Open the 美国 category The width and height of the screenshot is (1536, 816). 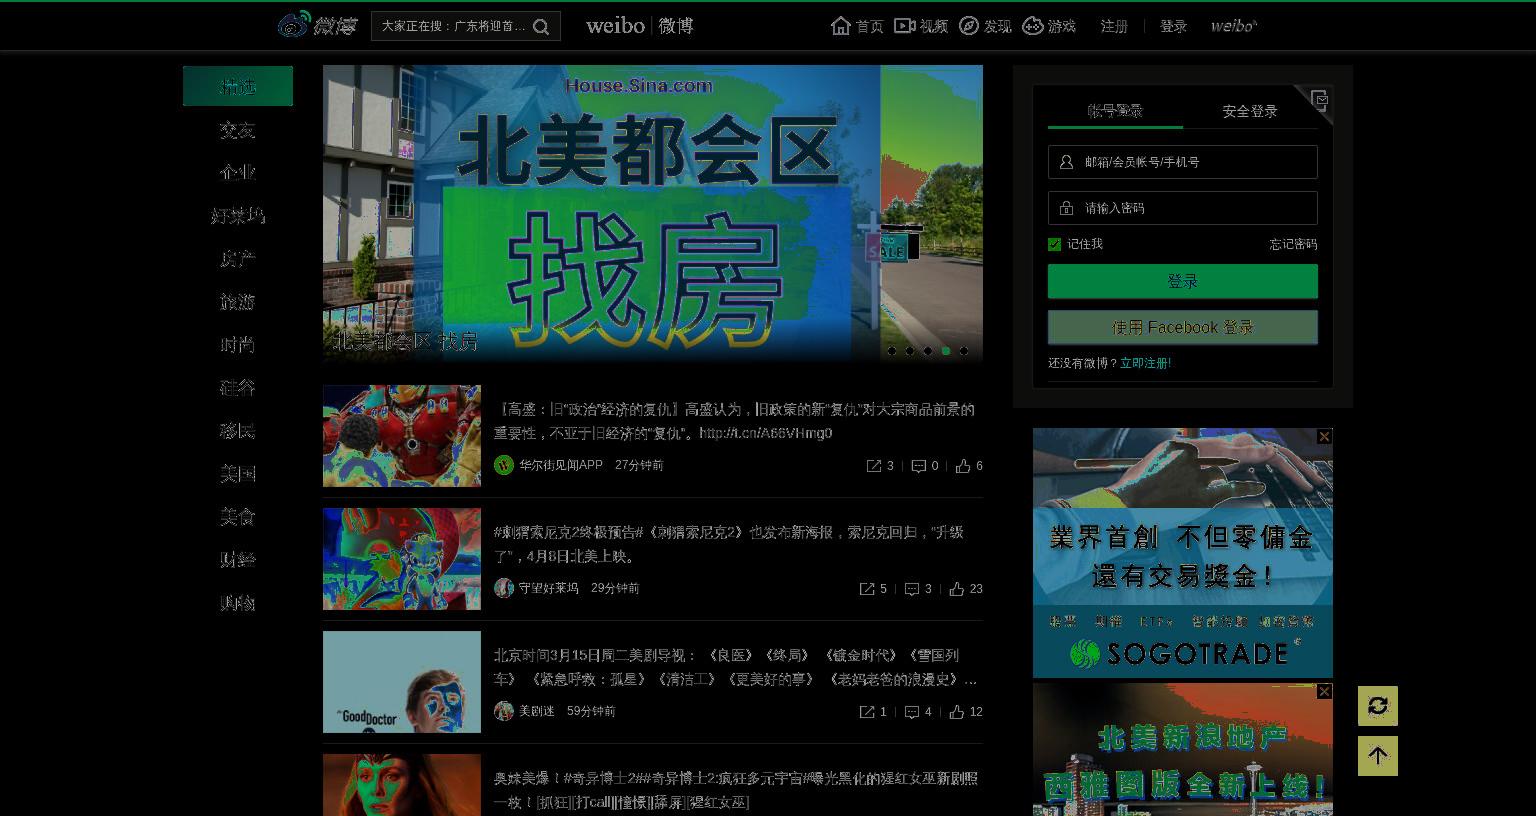click(x=238, y=474)
